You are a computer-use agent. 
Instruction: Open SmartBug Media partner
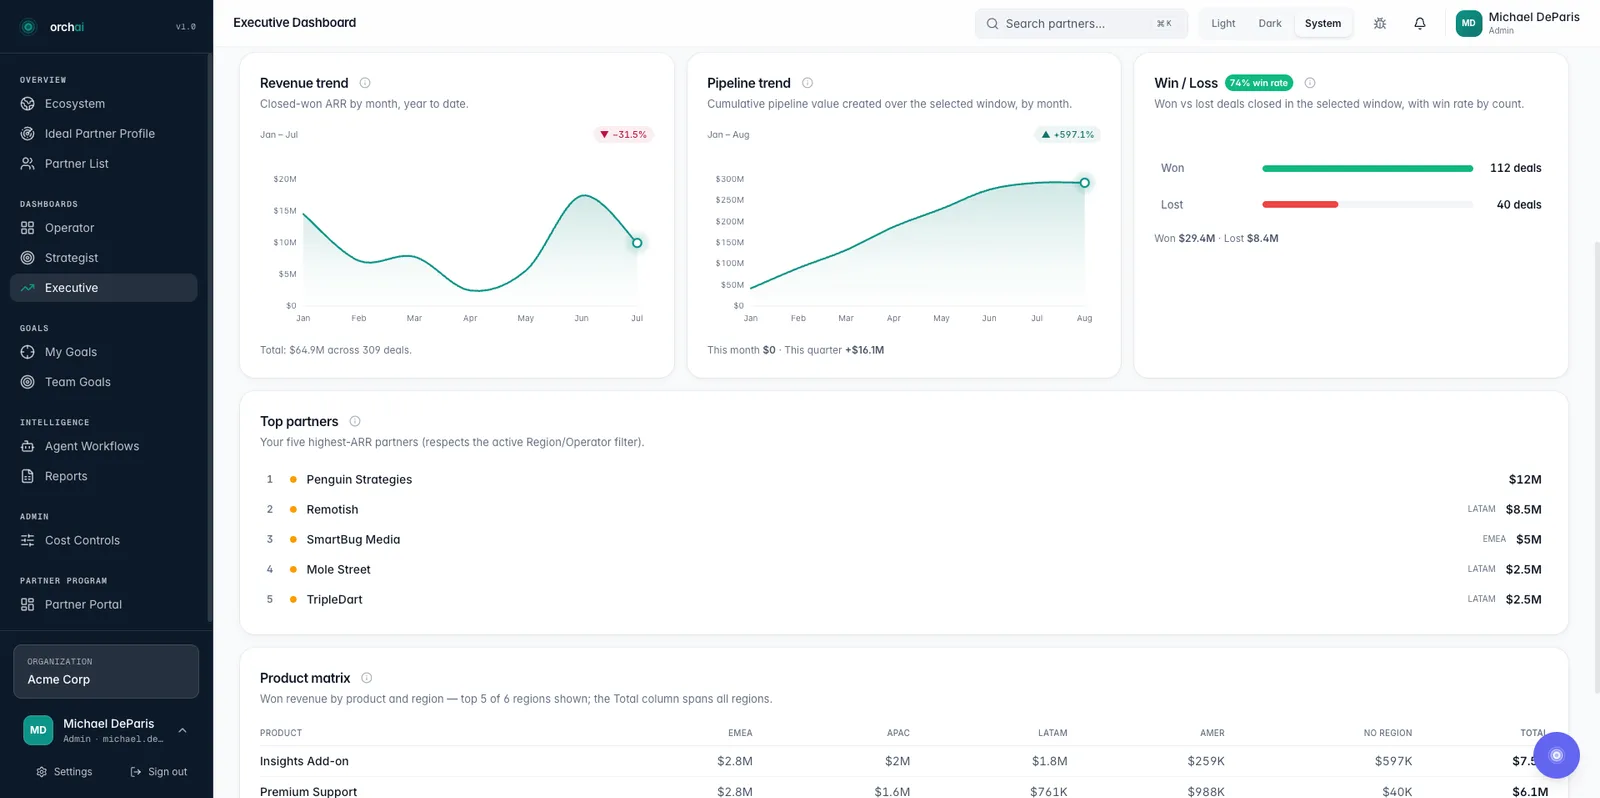tap(901, 540)
